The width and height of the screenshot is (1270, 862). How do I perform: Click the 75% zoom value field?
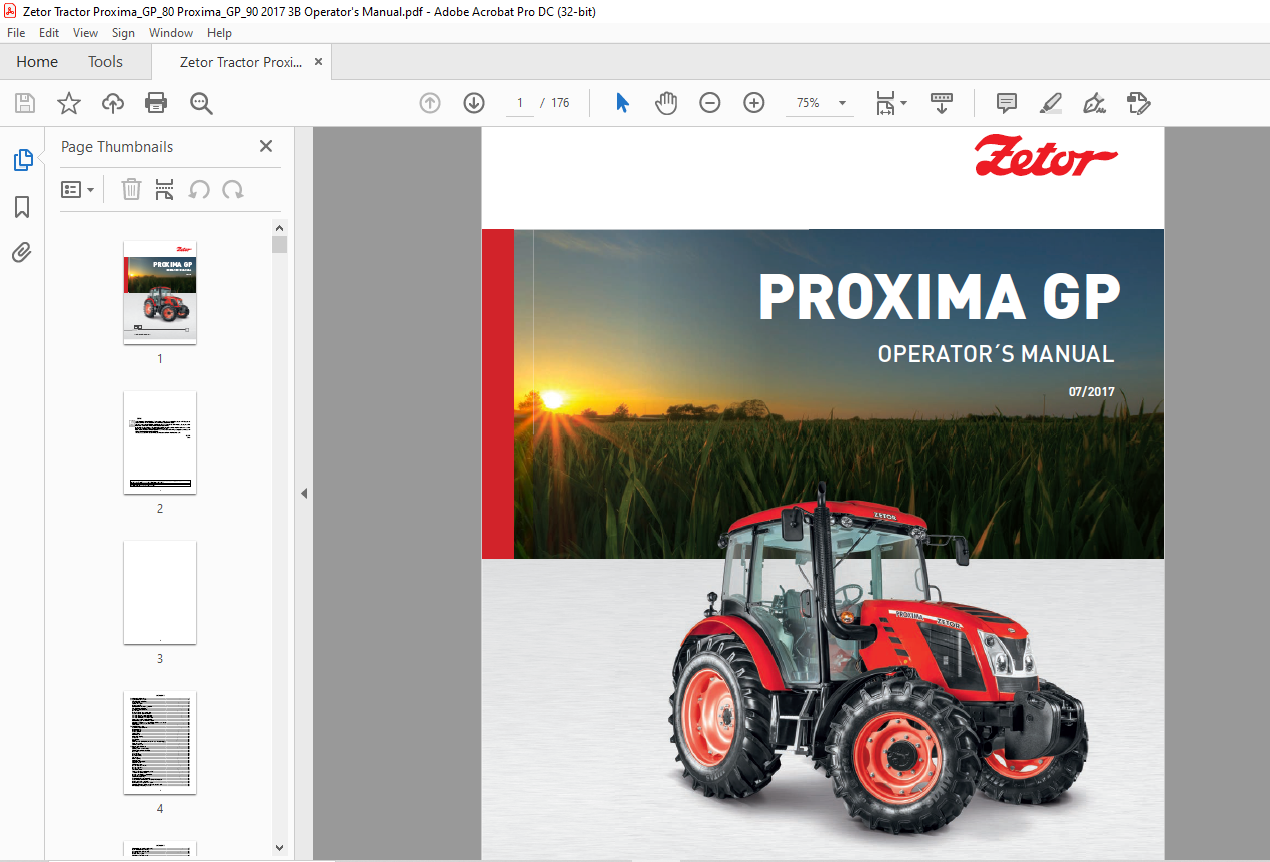click(x=807, y=103)
